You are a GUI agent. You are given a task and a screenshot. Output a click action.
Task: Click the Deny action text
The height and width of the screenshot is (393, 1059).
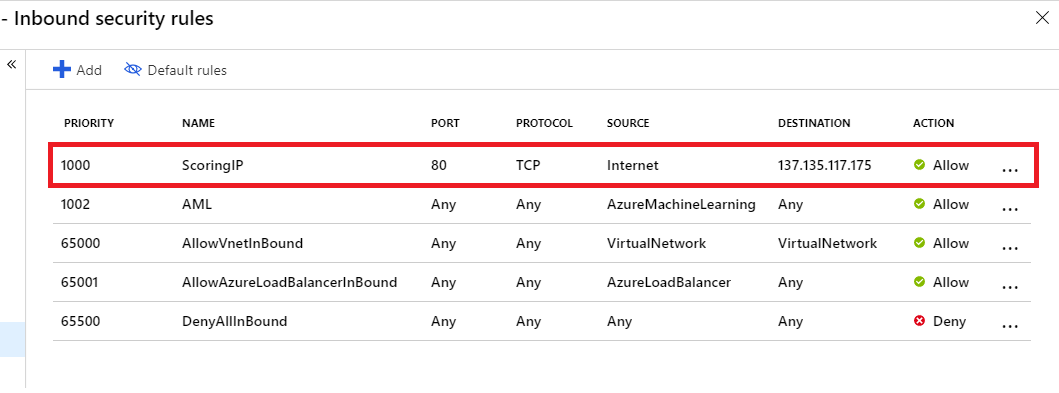950,322
